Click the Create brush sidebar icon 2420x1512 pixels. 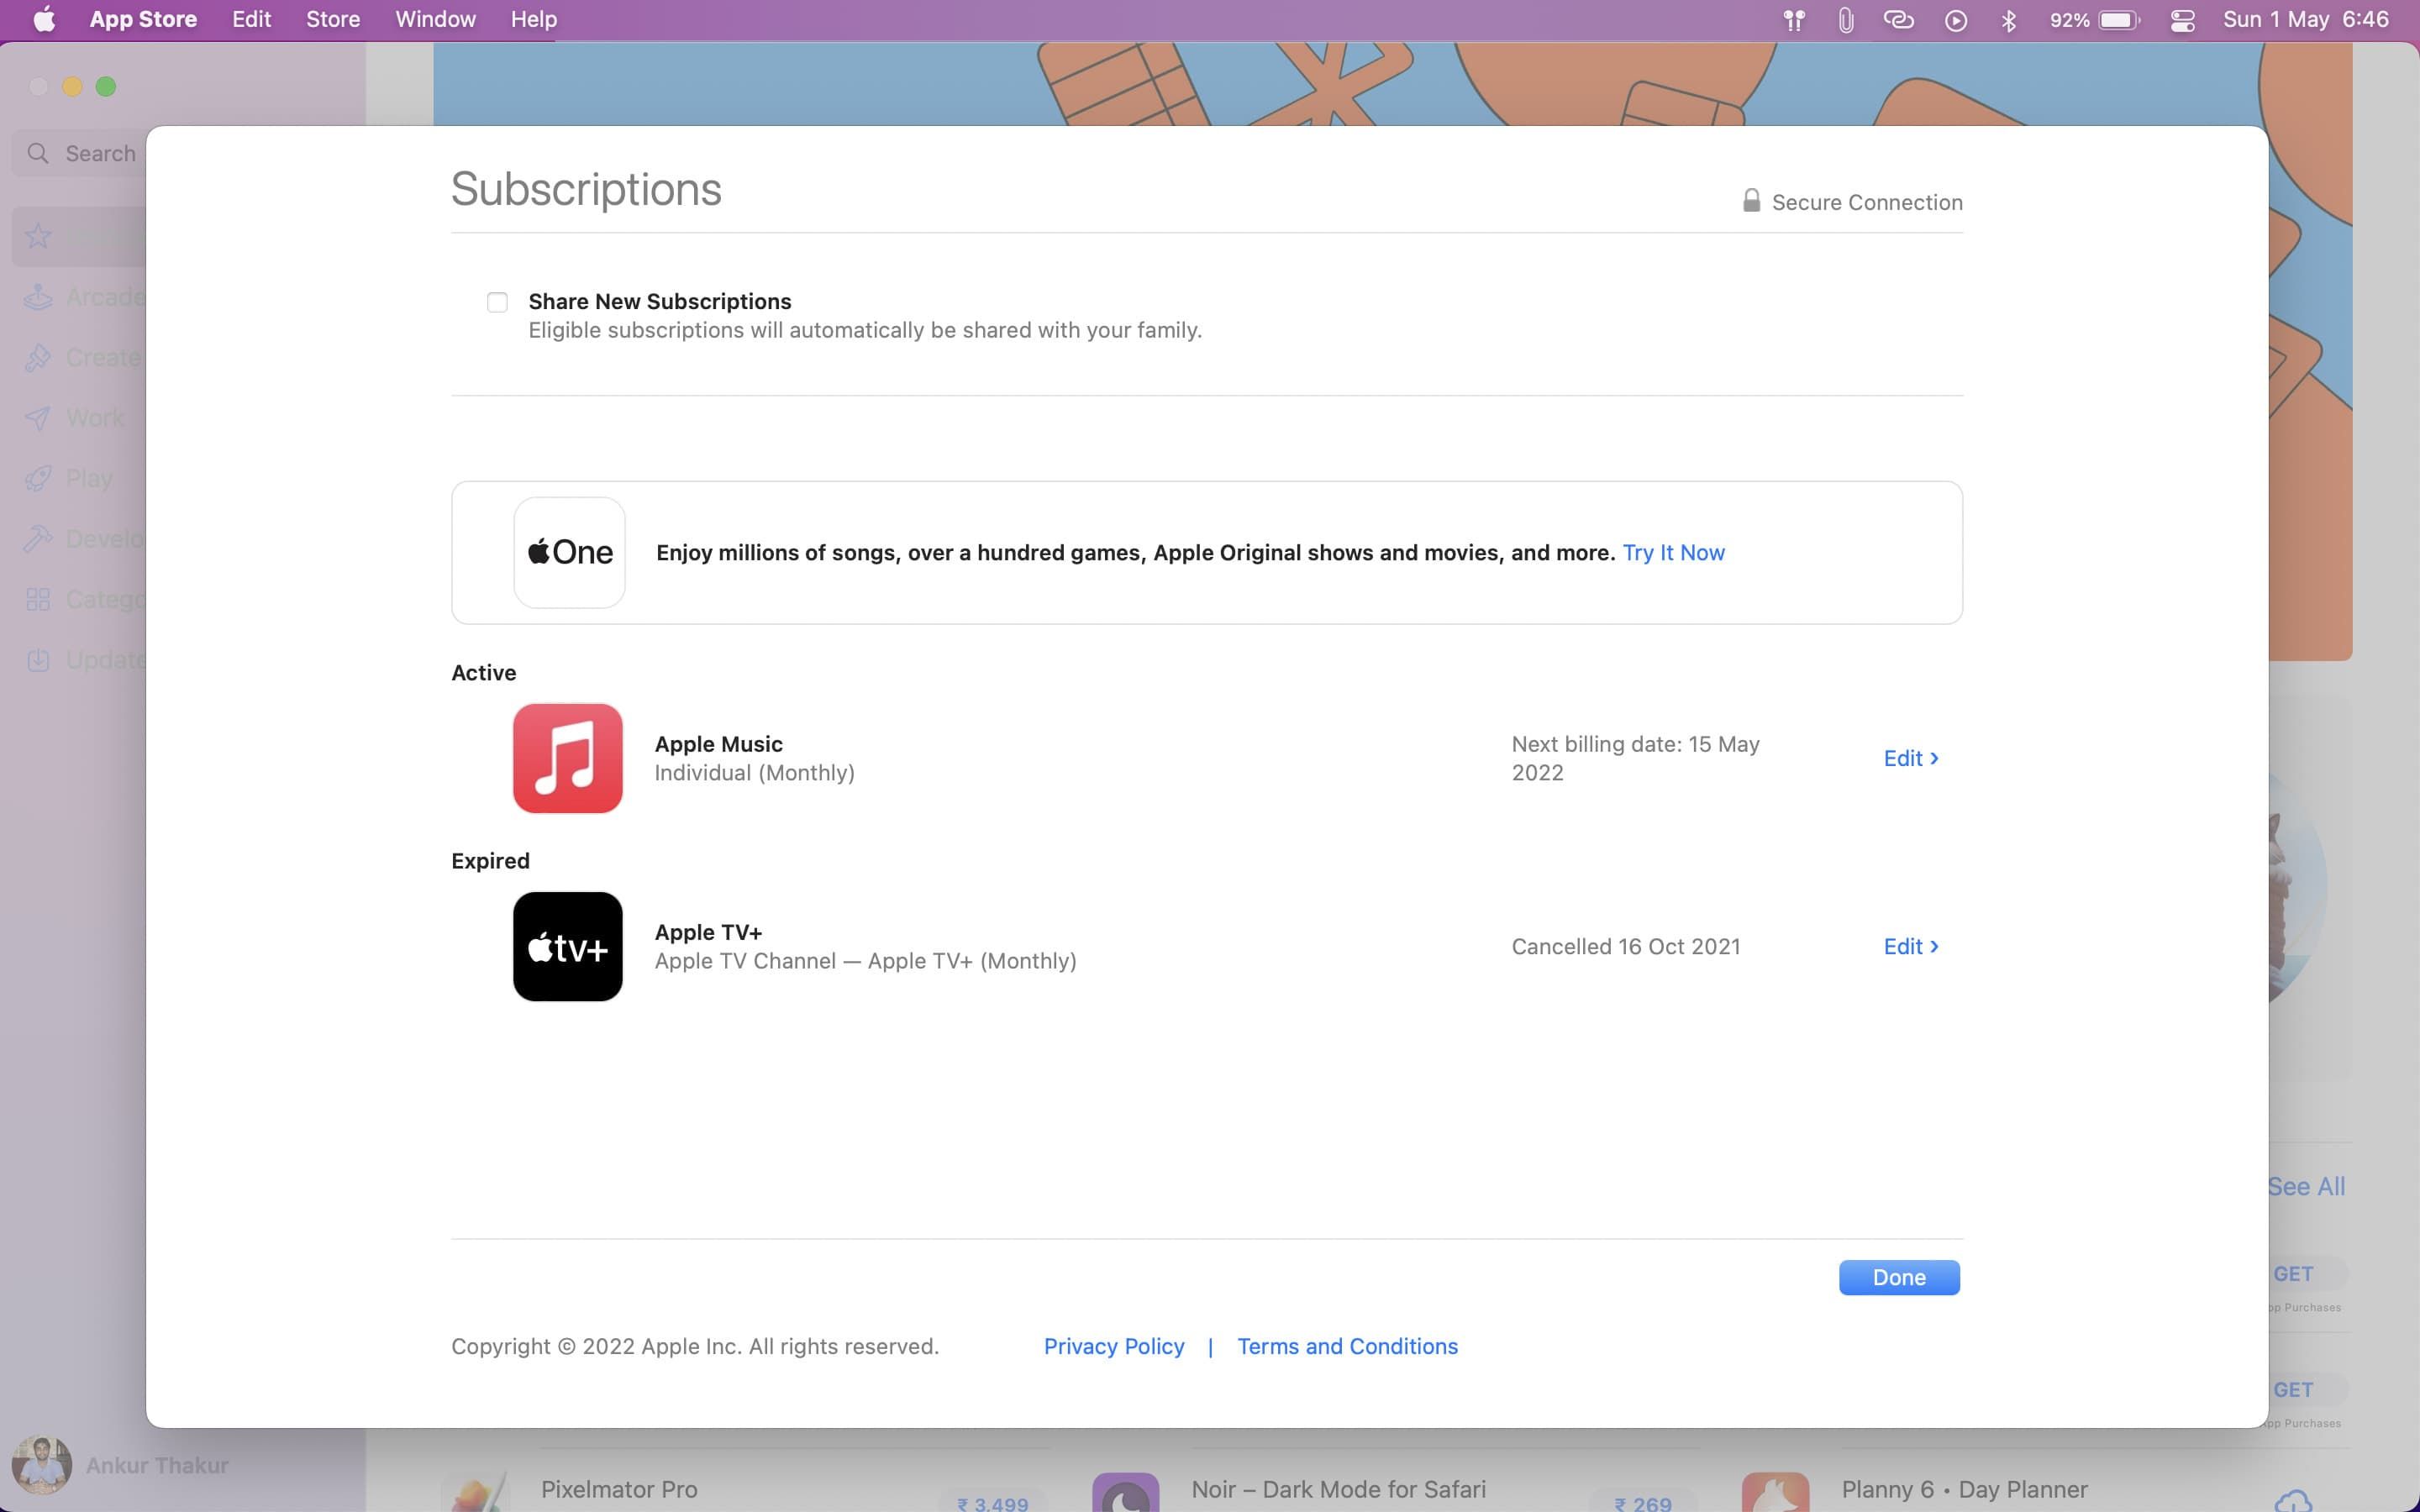[38, 357]
